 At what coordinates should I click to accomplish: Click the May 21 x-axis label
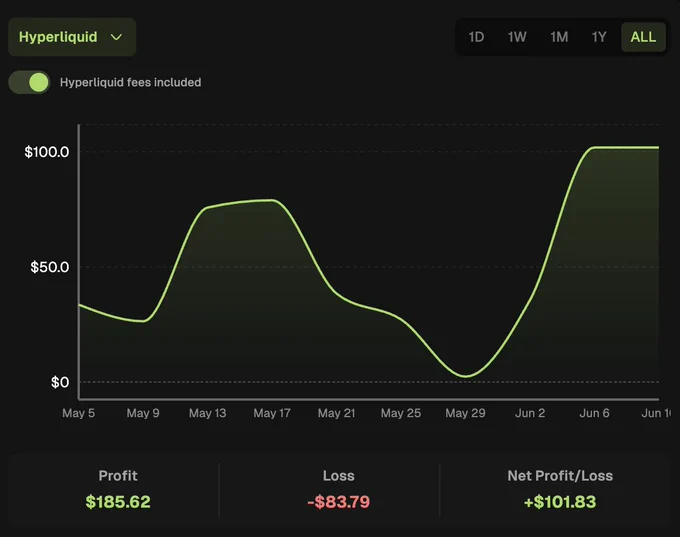[337, 413]
